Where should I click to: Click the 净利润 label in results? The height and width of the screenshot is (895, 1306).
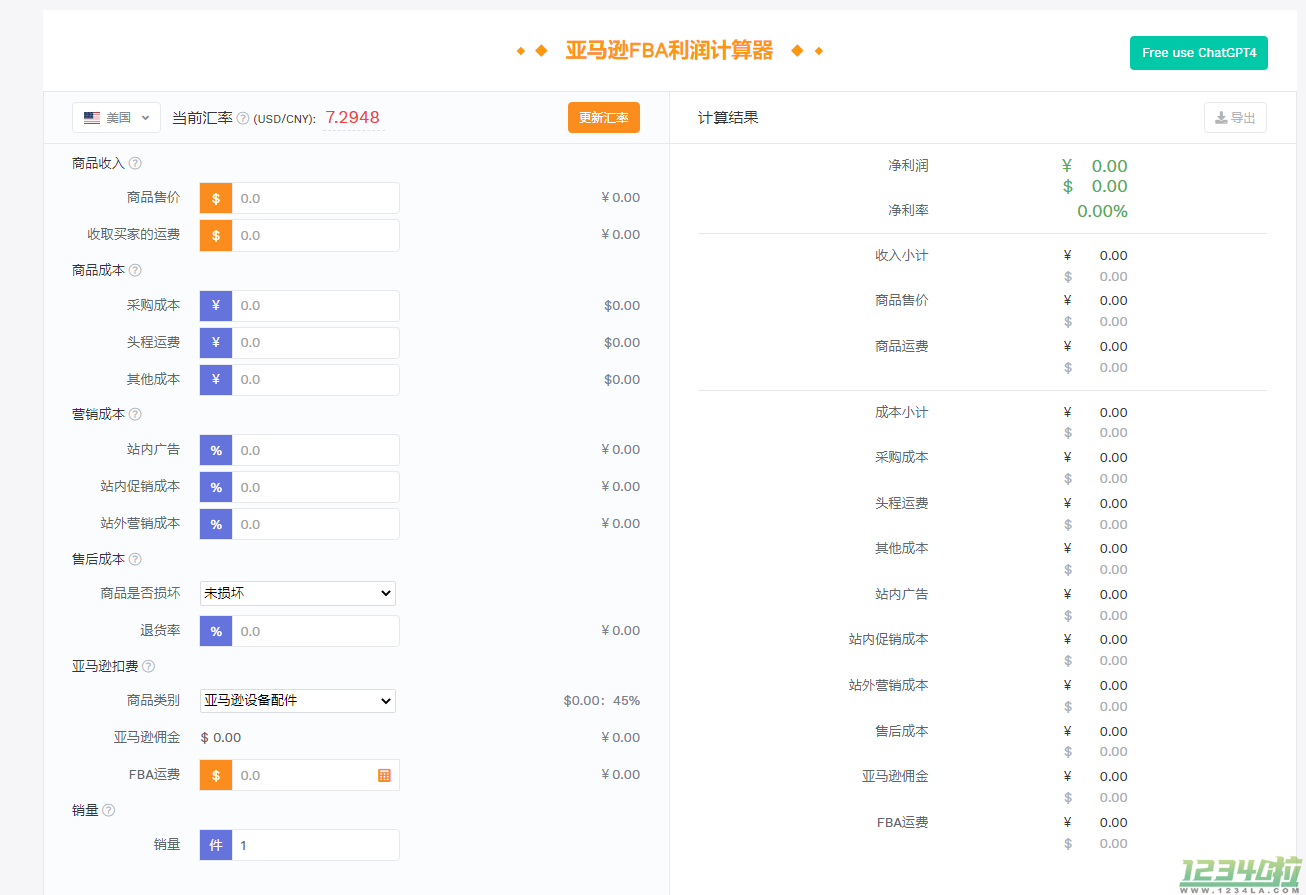[x=908, y=165]
